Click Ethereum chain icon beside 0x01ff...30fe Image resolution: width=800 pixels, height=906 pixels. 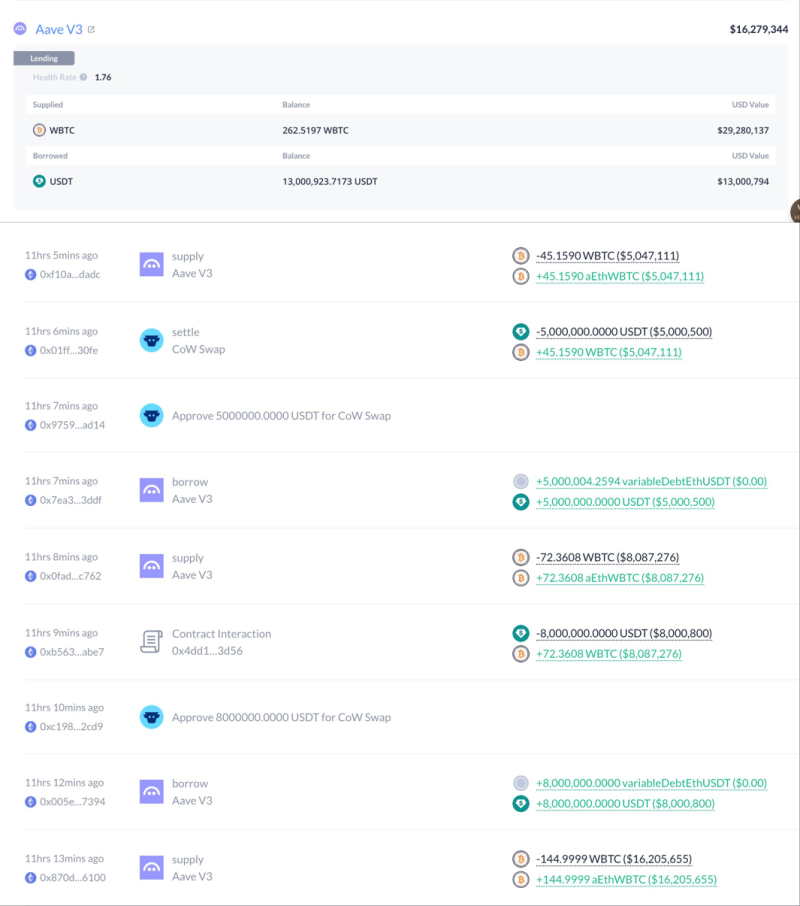point(31,350)
